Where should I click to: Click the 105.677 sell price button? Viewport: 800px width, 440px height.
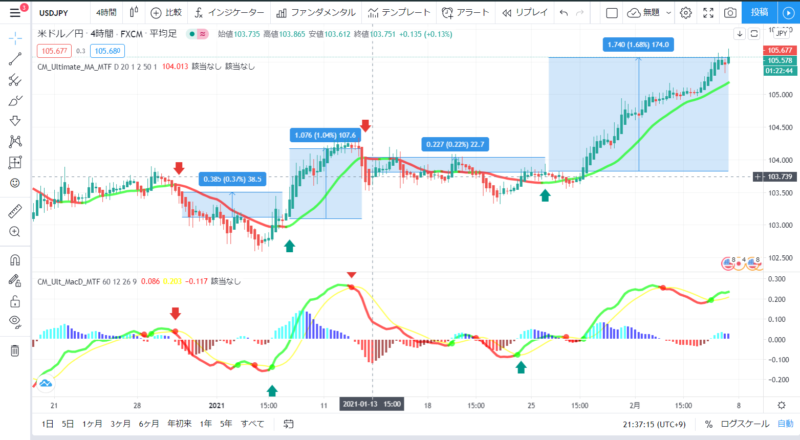[55, 51]
